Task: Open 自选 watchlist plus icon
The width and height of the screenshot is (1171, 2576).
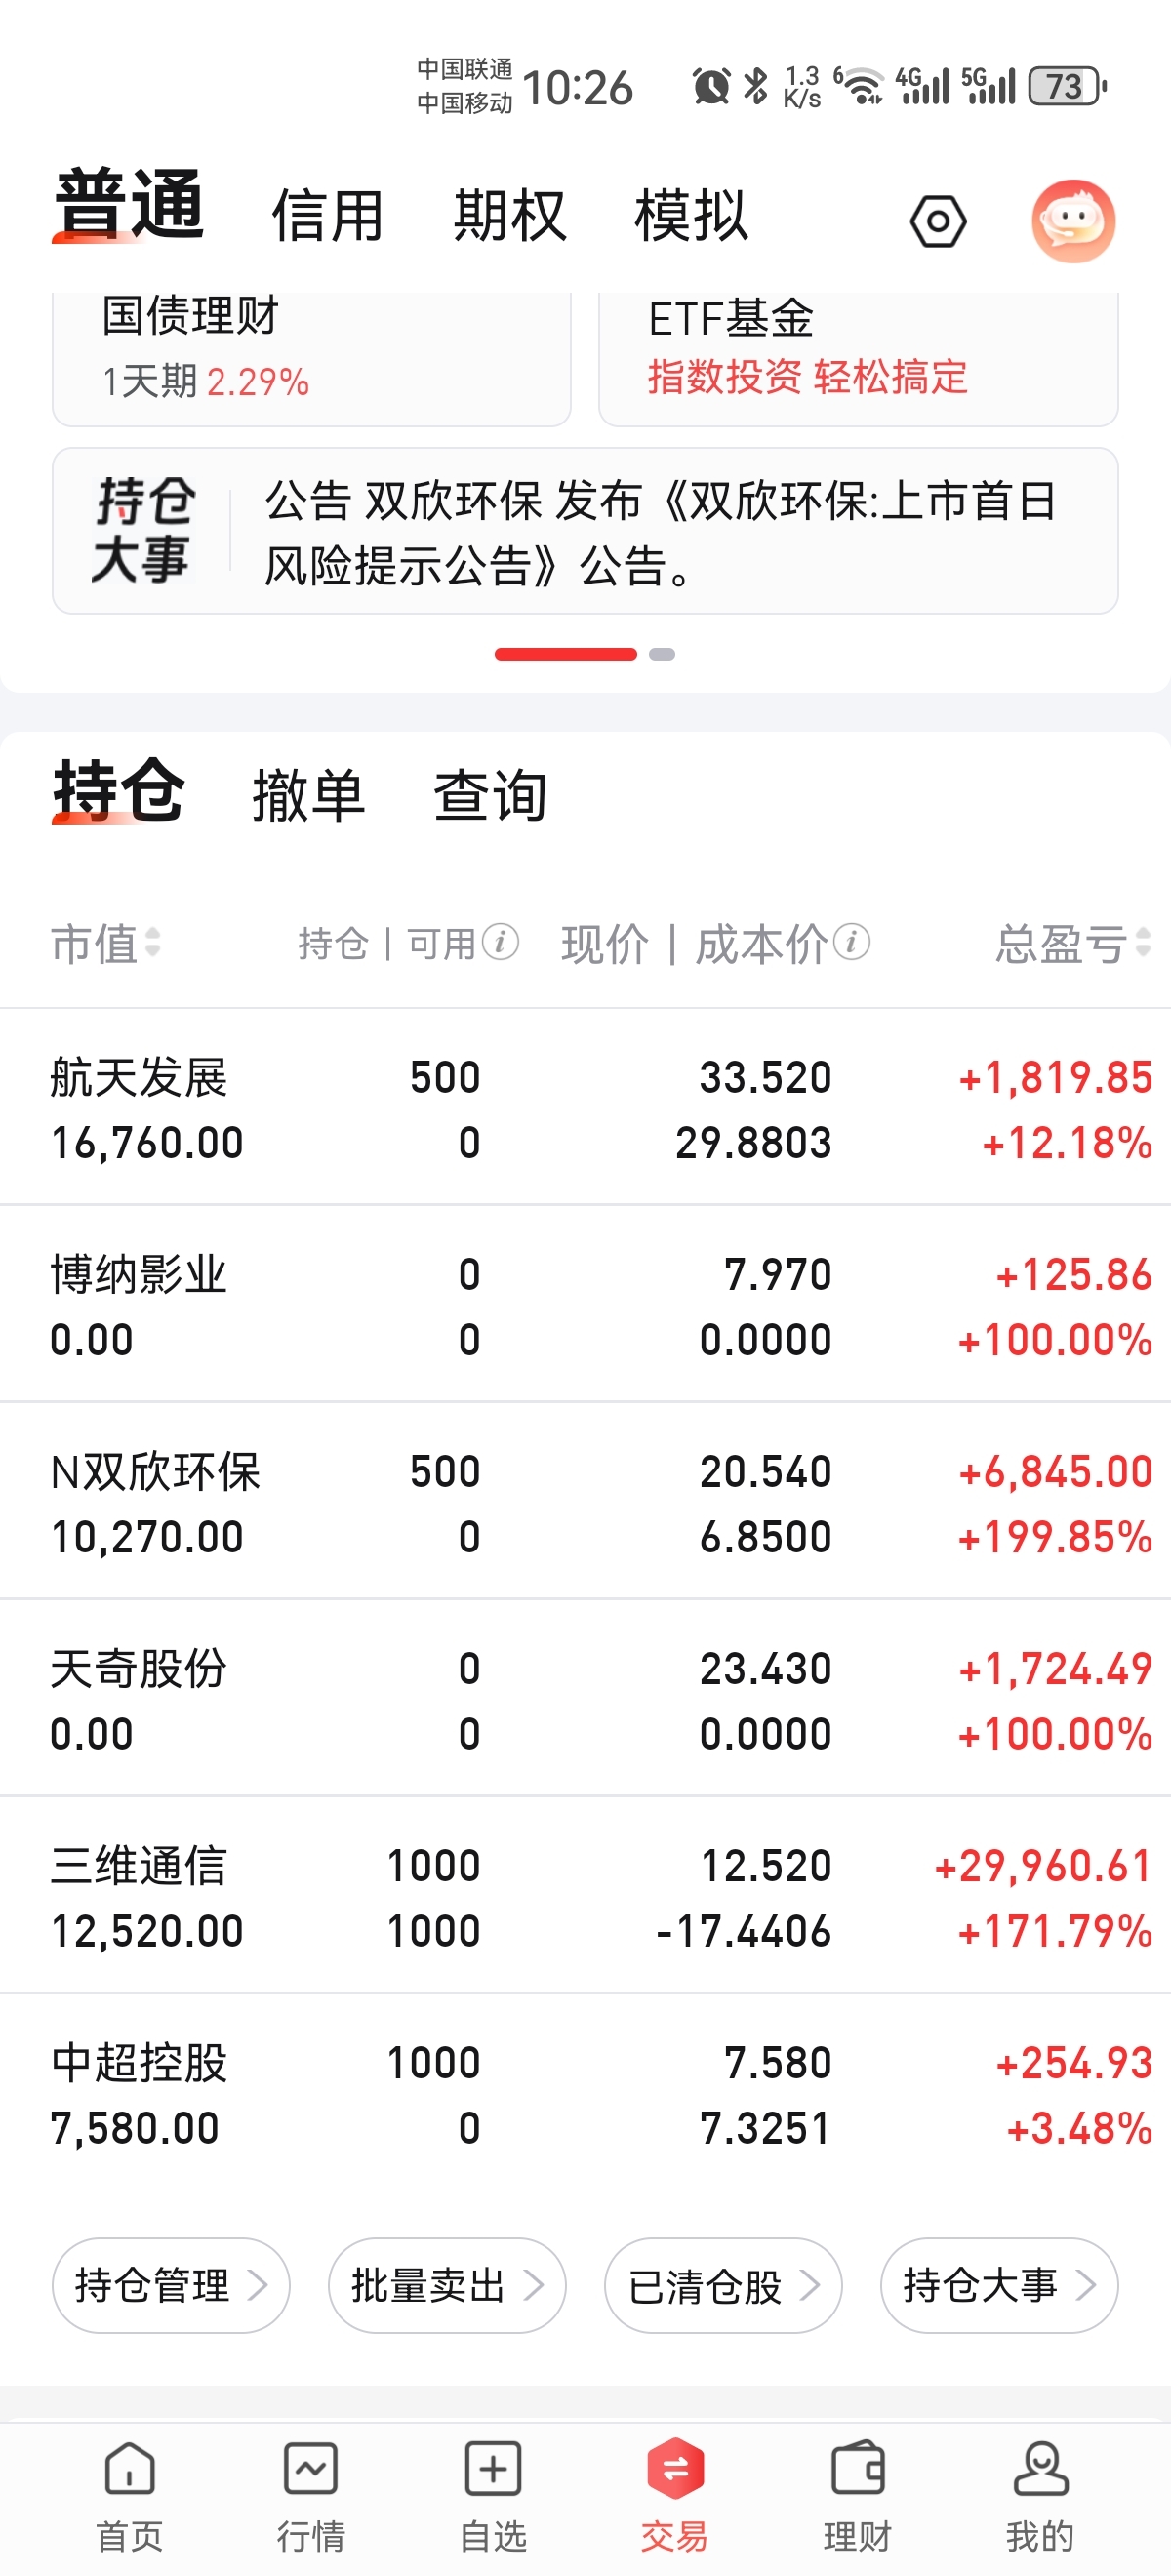Action: [x=493, y=2491]
